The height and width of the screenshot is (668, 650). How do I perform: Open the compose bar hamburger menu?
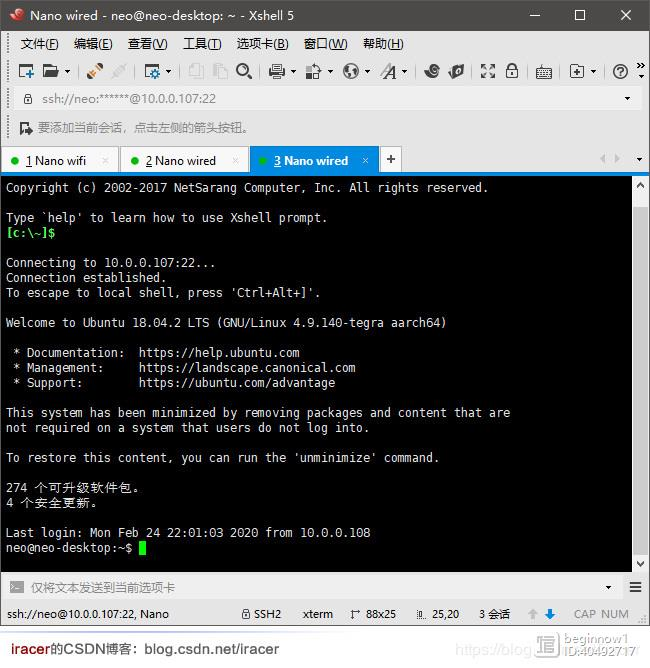[x=635, y=587]
